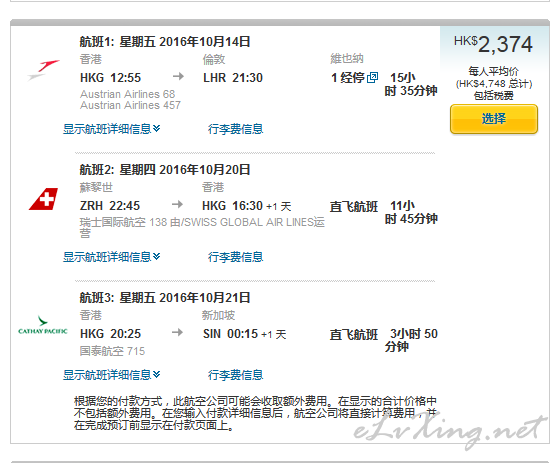Open 行李费信息 for the Austrian Airlines flight
The height and width of the screenshot is (463, 558).
[236, 129]
